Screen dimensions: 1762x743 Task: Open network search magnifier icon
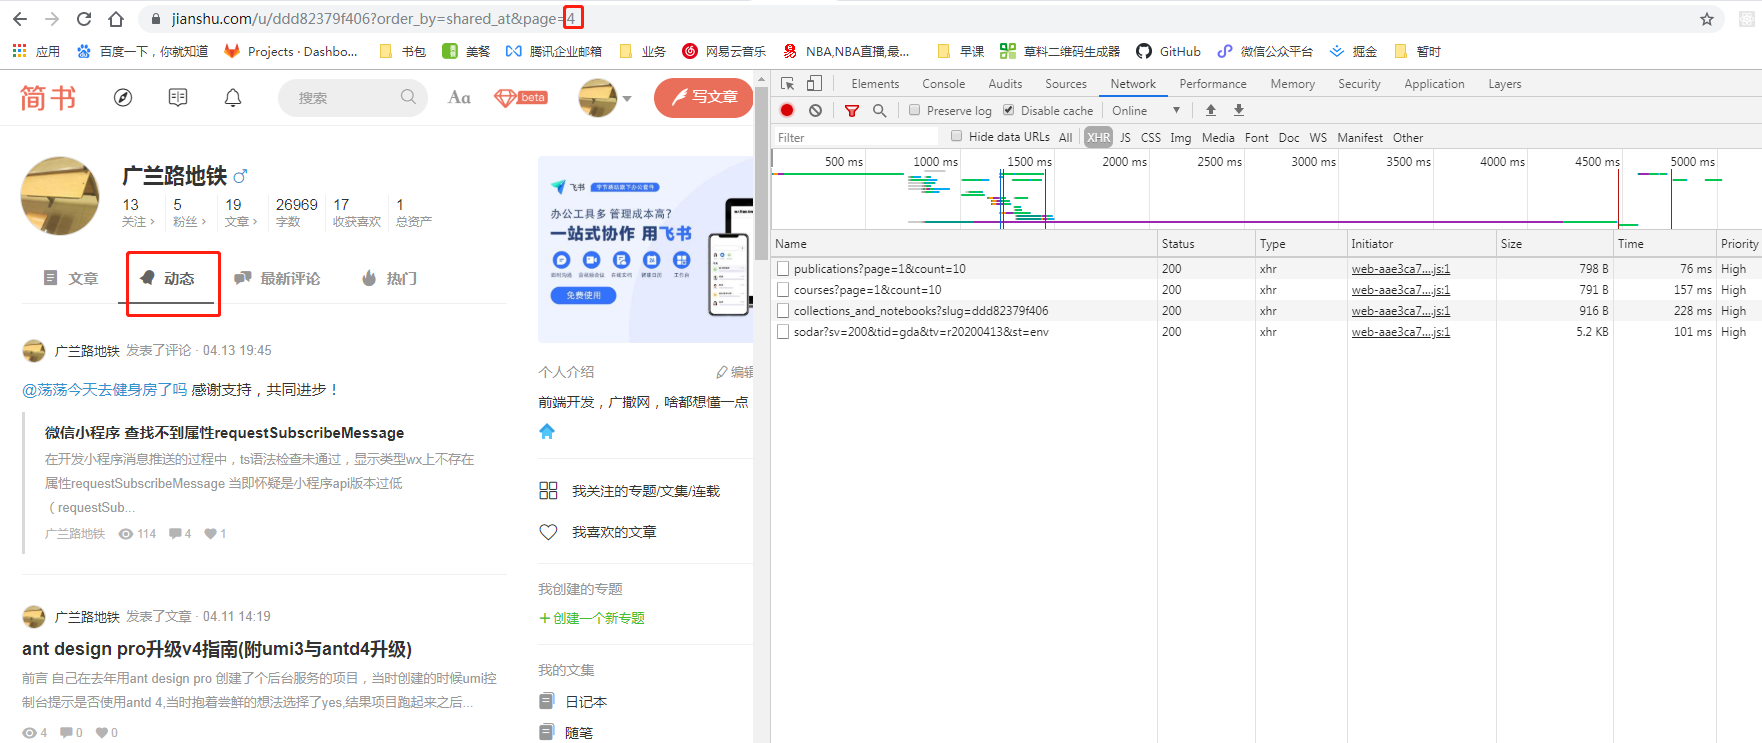(880, 110)
